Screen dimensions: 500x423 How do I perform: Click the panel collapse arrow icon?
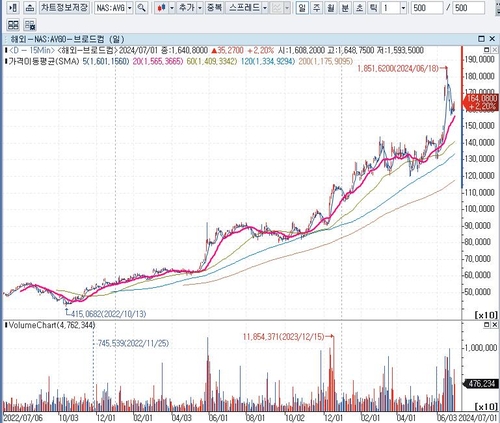coord(13,8)
